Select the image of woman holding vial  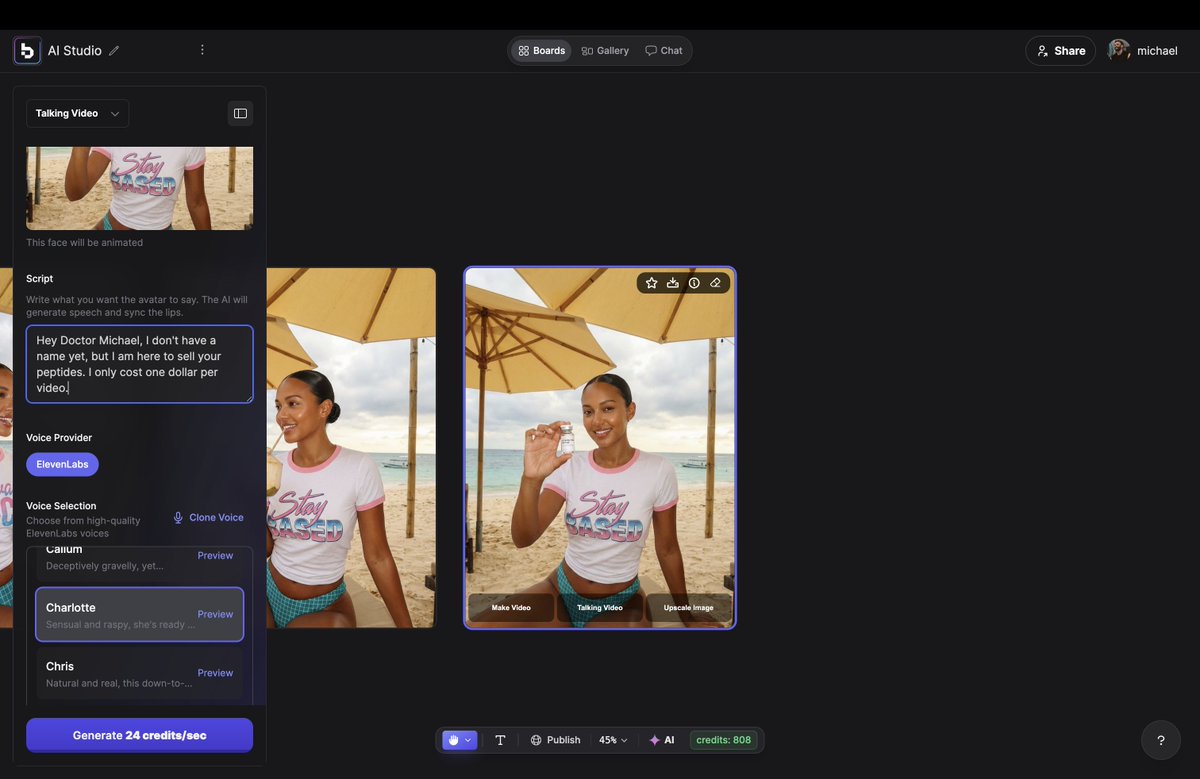(600, 448)
